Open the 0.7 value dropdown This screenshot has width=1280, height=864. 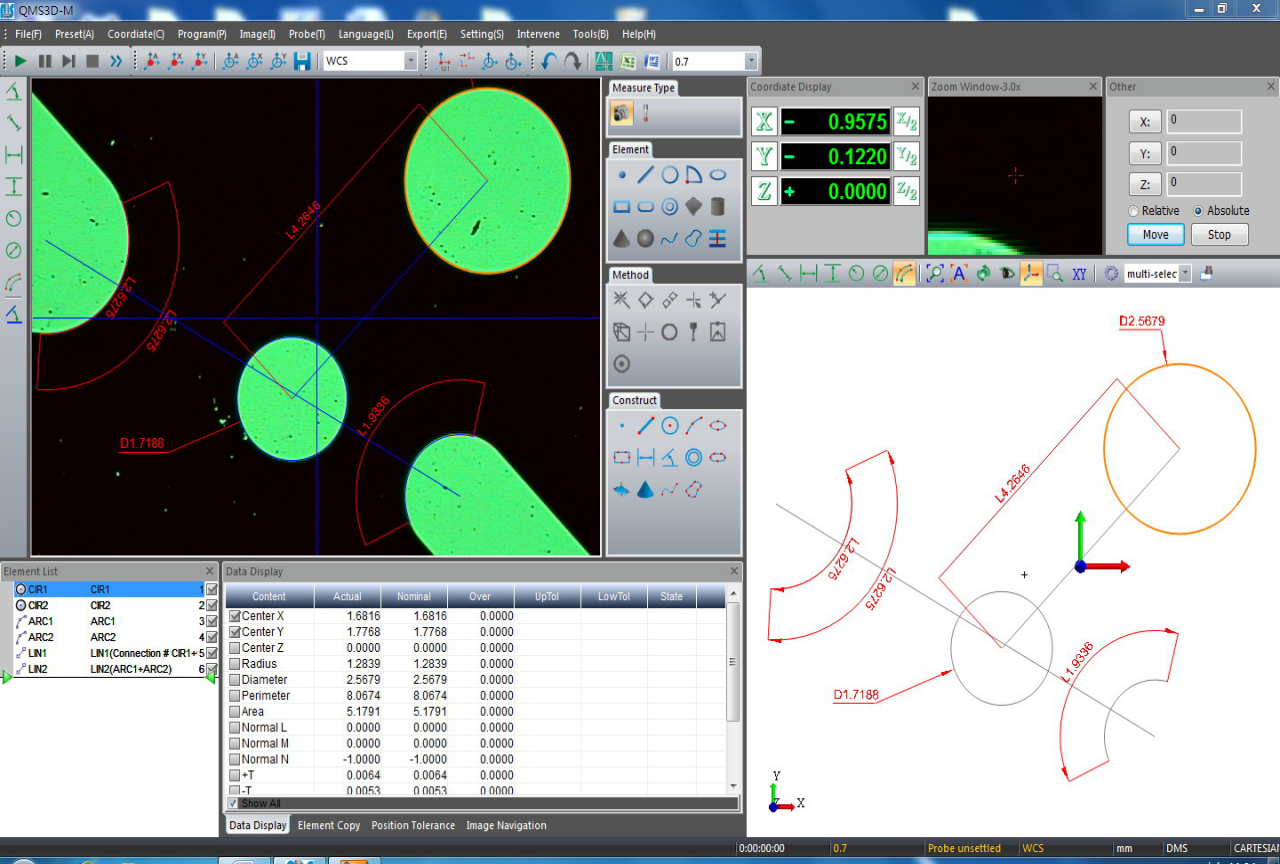pyautogui.click(x=751, y=61)
